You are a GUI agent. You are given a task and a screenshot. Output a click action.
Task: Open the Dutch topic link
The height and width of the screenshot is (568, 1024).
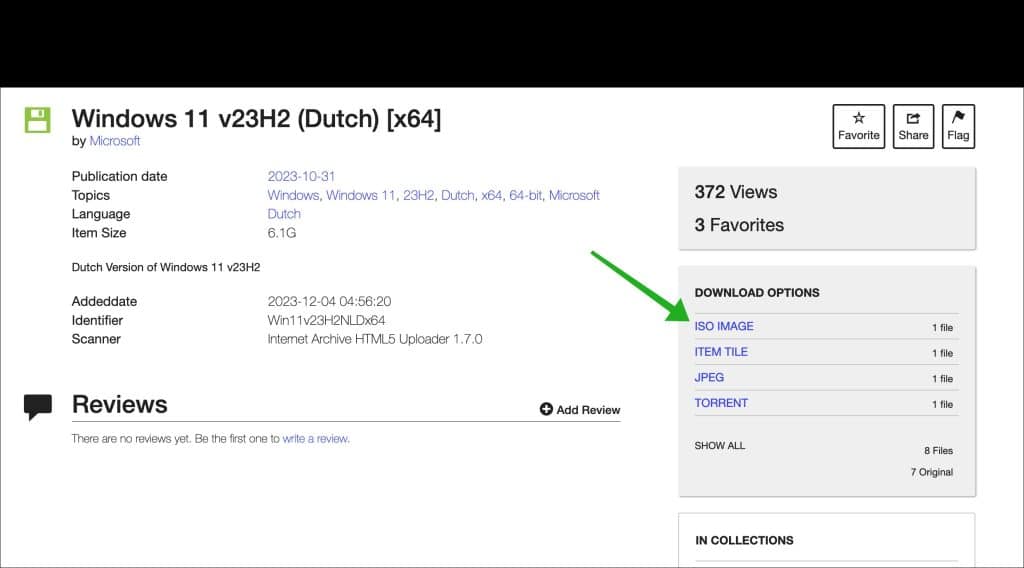458,195
